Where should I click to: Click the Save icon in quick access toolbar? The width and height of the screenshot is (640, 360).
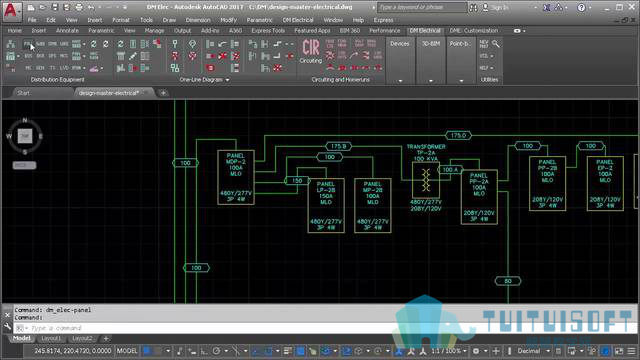[x=54, y=7]
